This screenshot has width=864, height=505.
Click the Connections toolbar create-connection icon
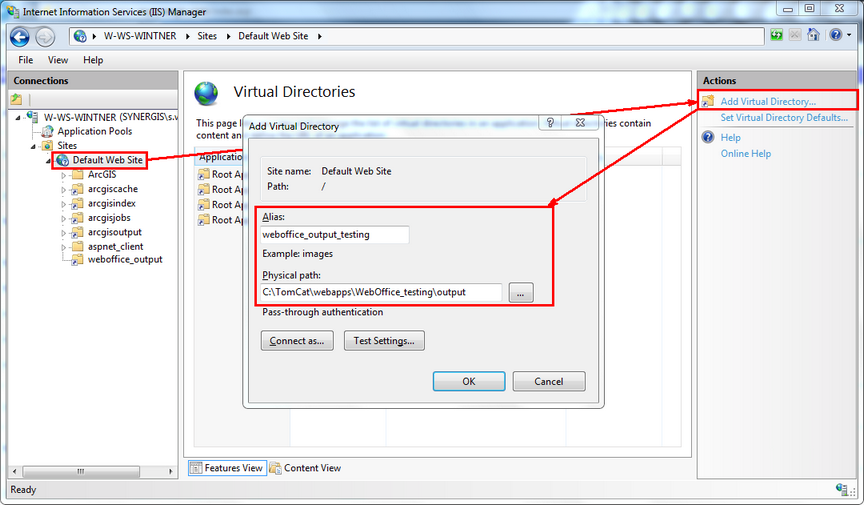click(17, 99)
